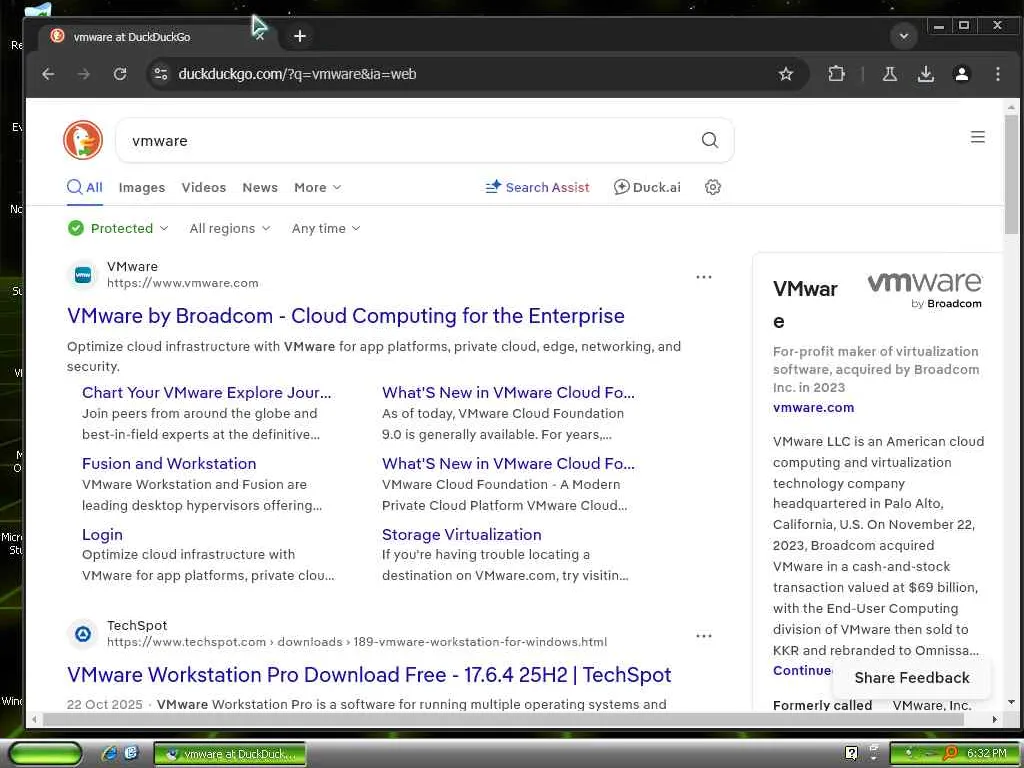Open VMware by Broadcom Cloud Computing result
This screenshot has height=768, width=1024.
pos(345,316)
